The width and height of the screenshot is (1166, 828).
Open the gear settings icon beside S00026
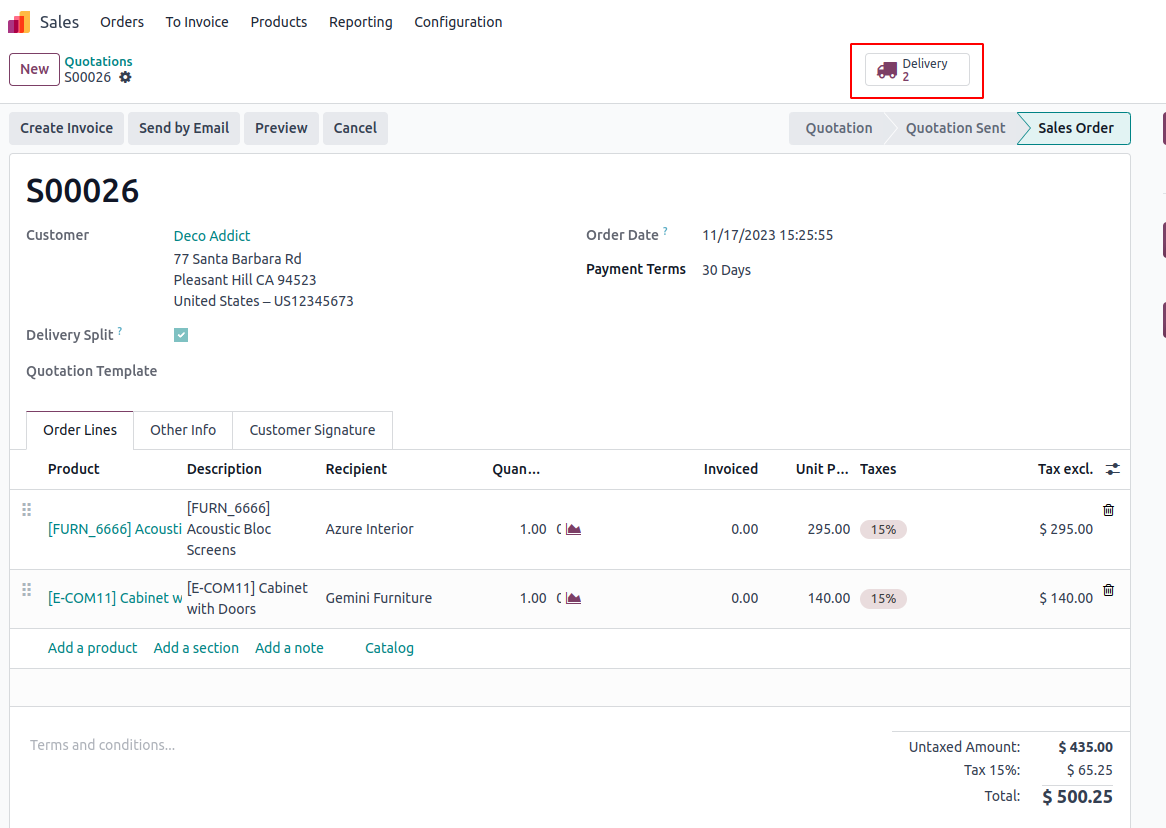pos(125,77)
